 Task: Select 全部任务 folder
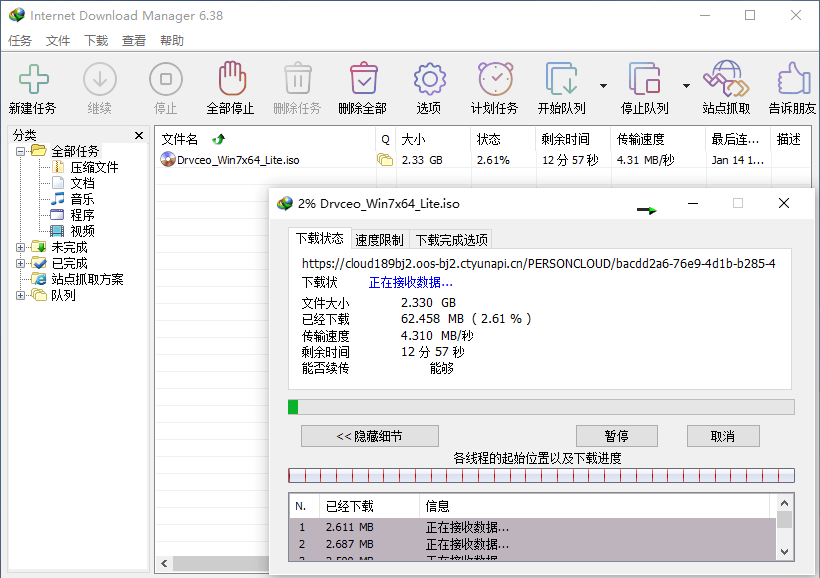tap(75, 151)
